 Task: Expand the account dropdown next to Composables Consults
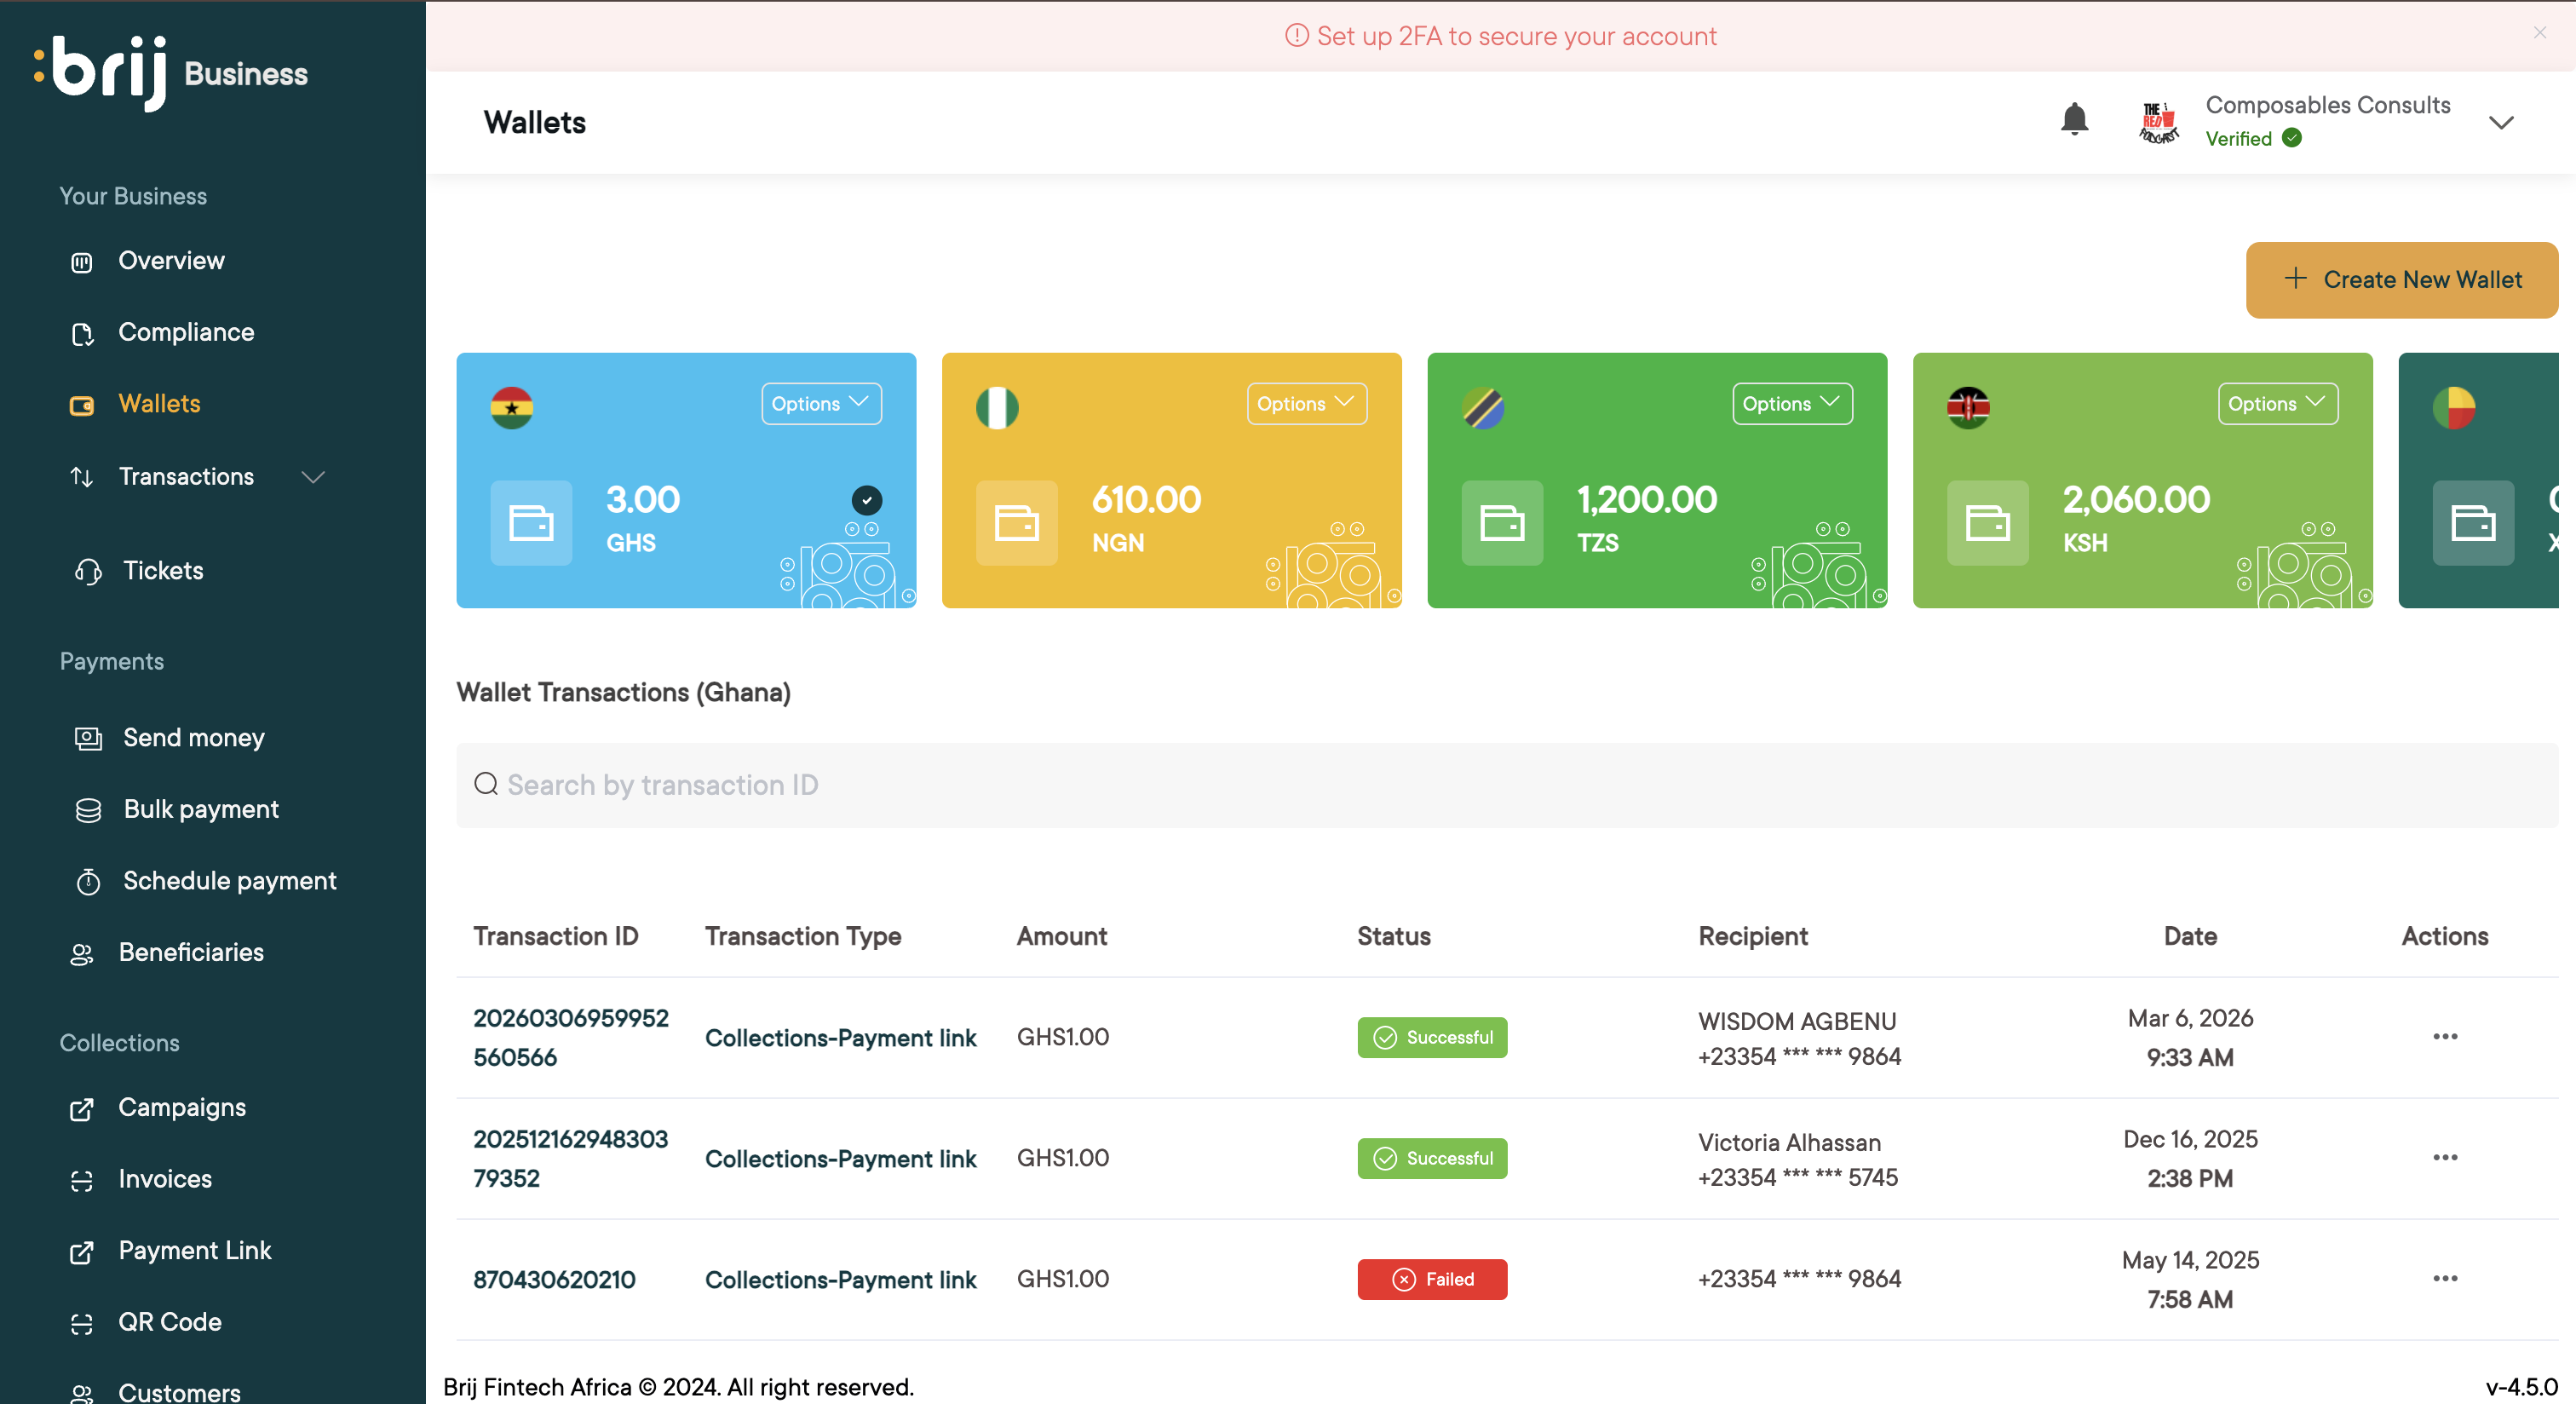(x=2500, y=122)
